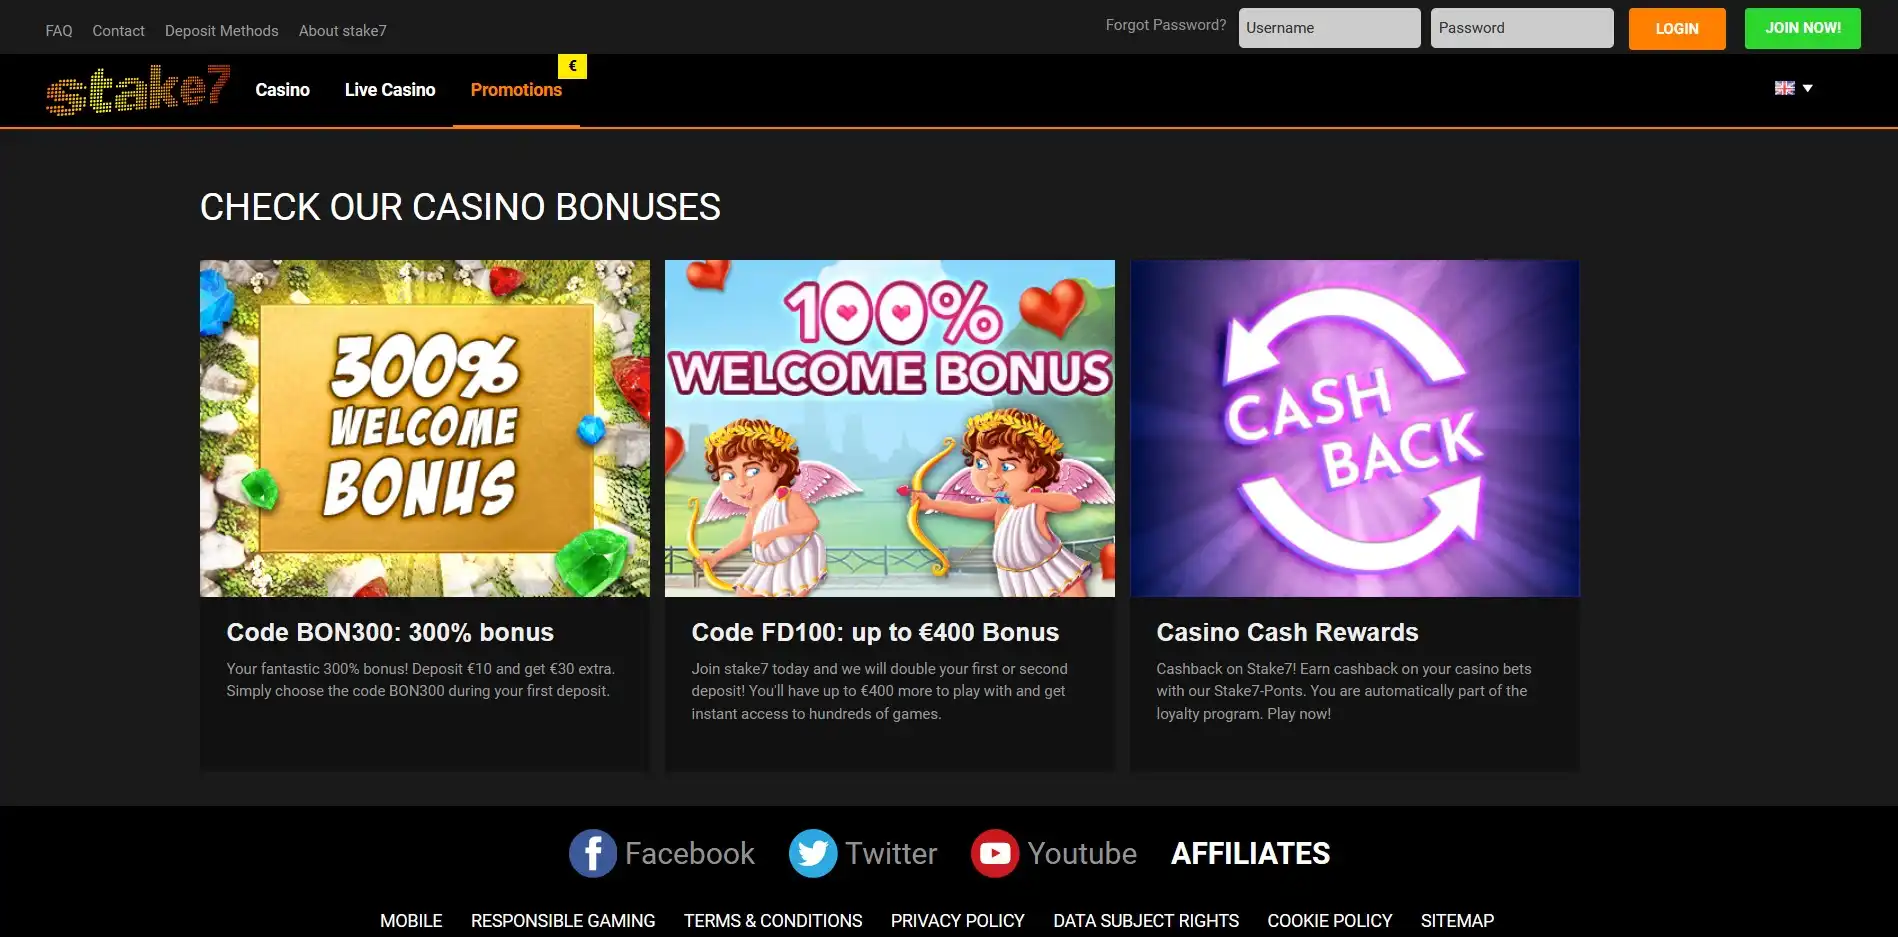Open the Deposit Methods link

click(222, 31)
